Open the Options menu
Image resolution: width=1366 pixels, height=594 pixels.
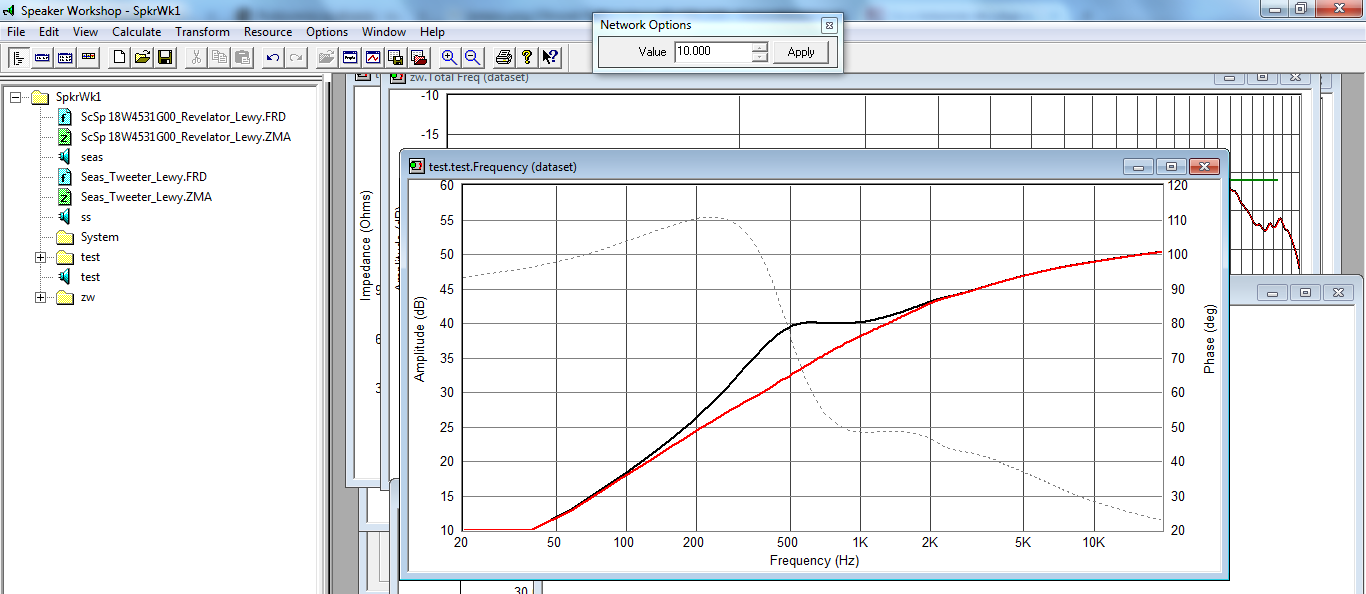pos(327,32)
